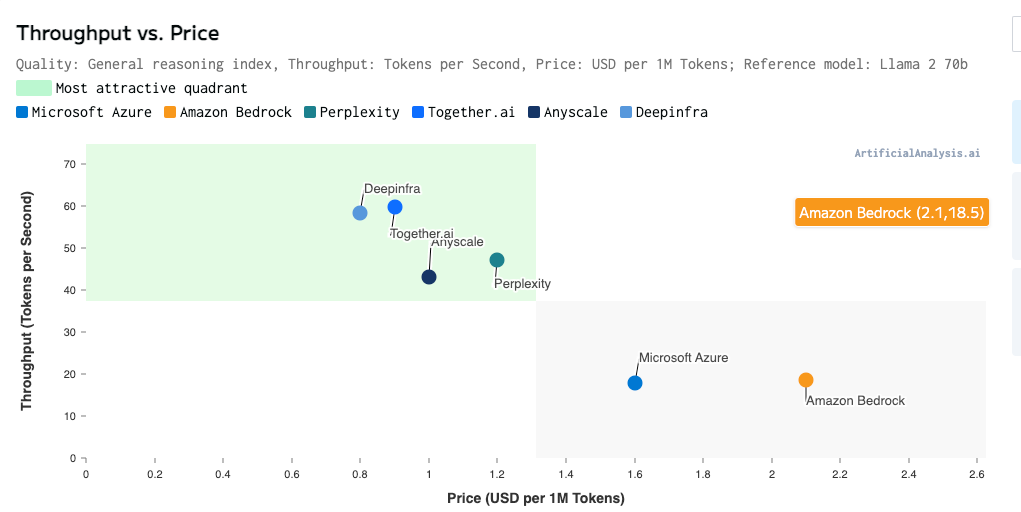Toggle Amazon Bedrock legend entry

tap(227, 112)
